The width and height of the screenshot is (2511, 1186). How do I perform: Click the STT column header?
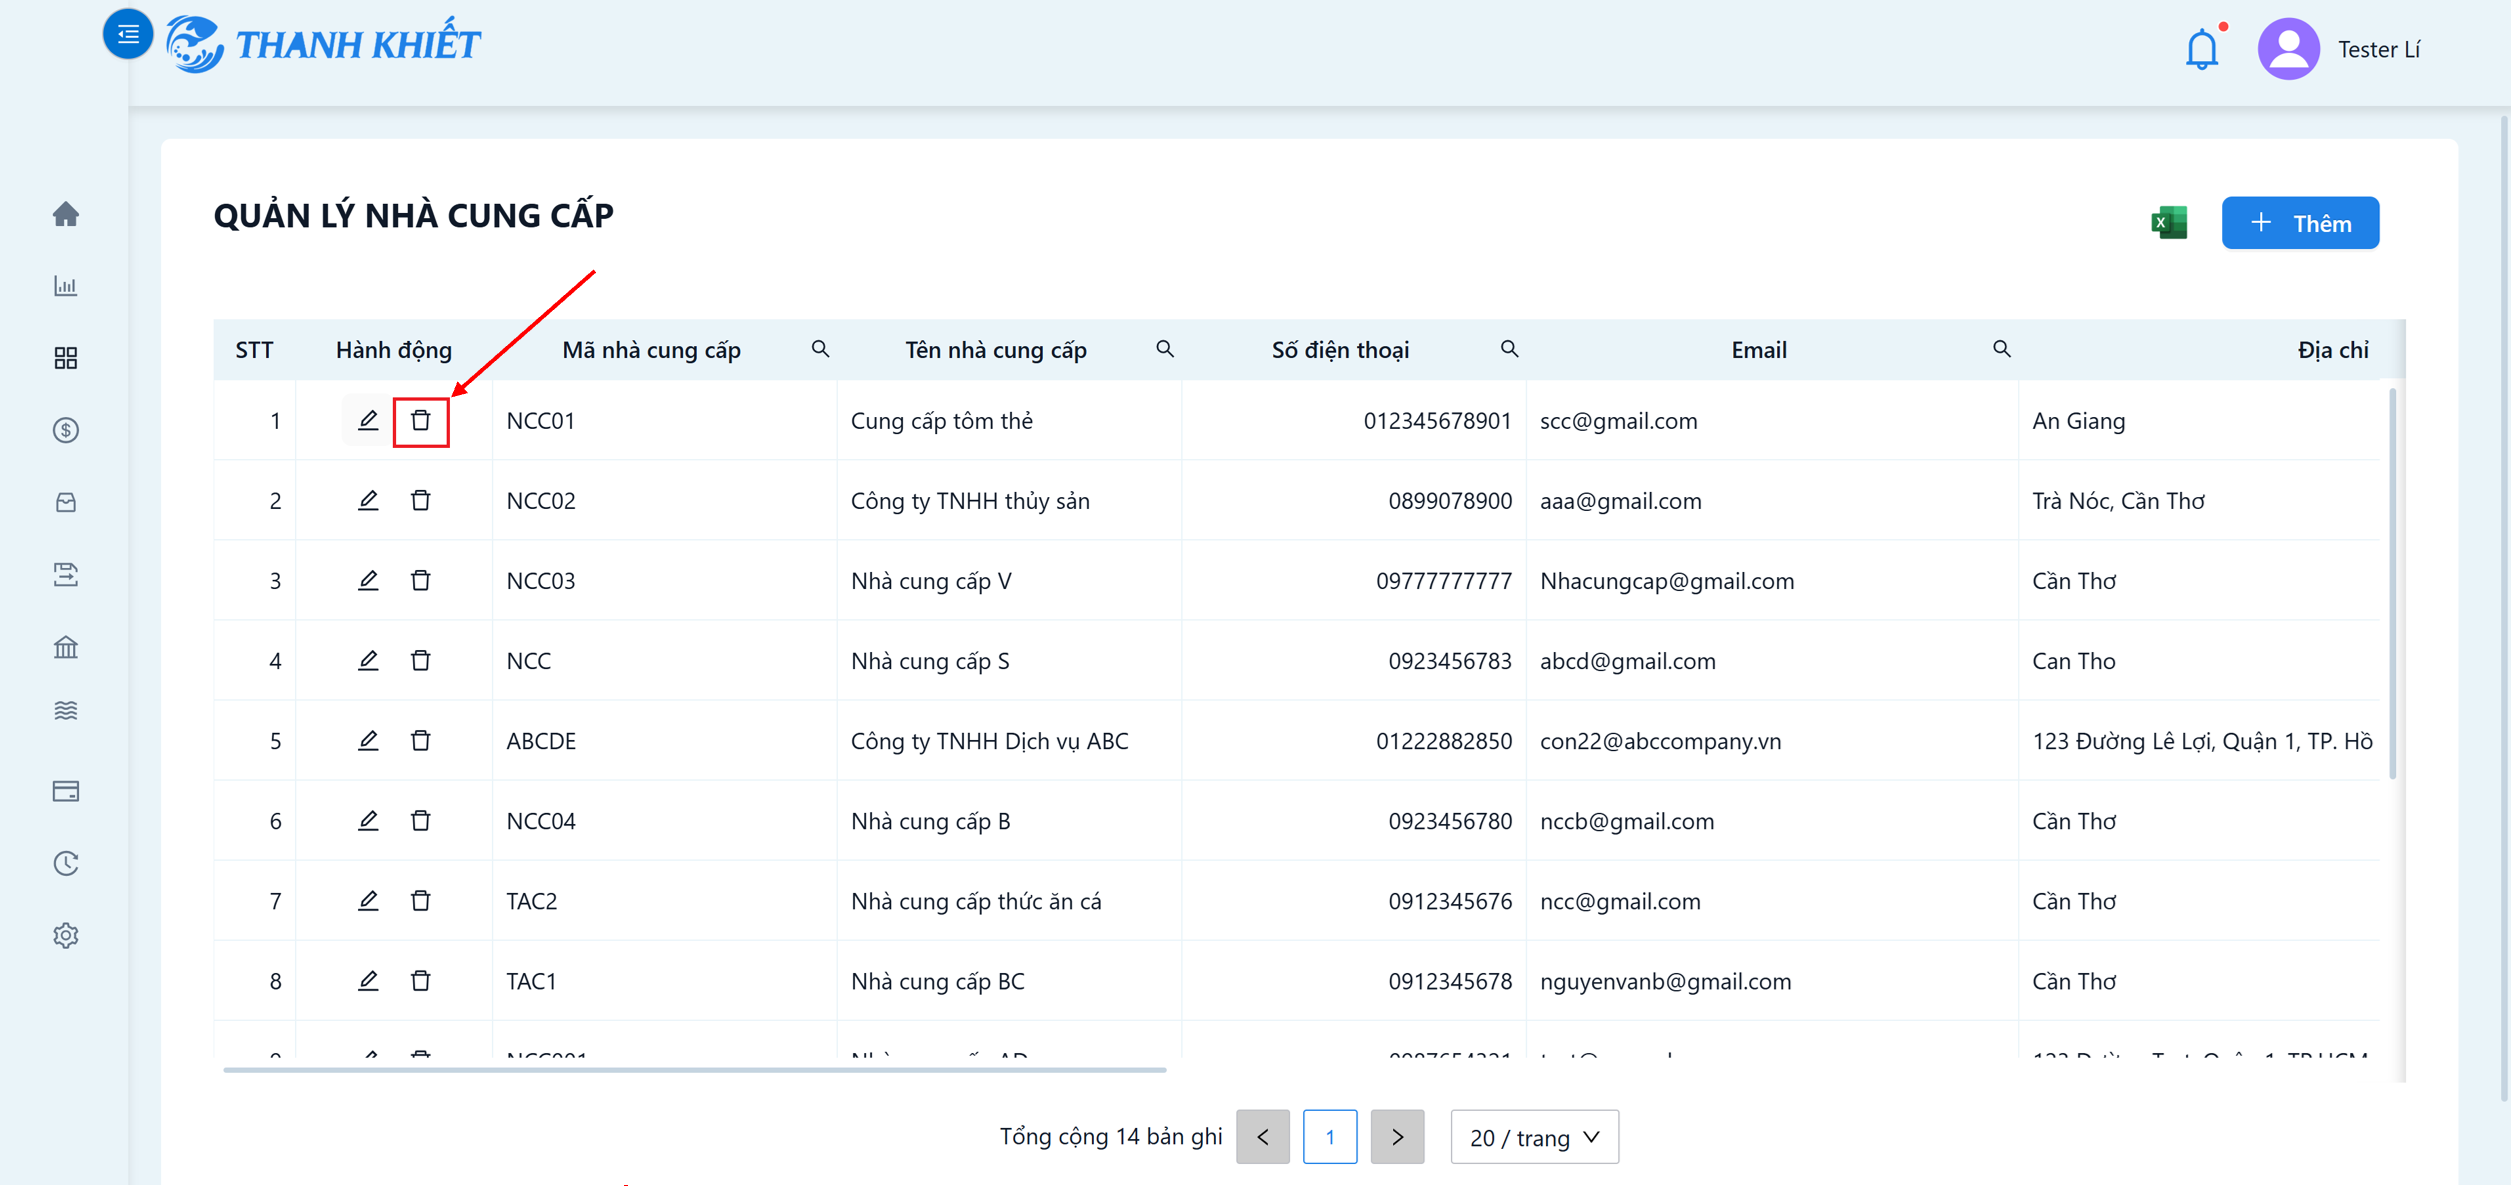(254, 350)
